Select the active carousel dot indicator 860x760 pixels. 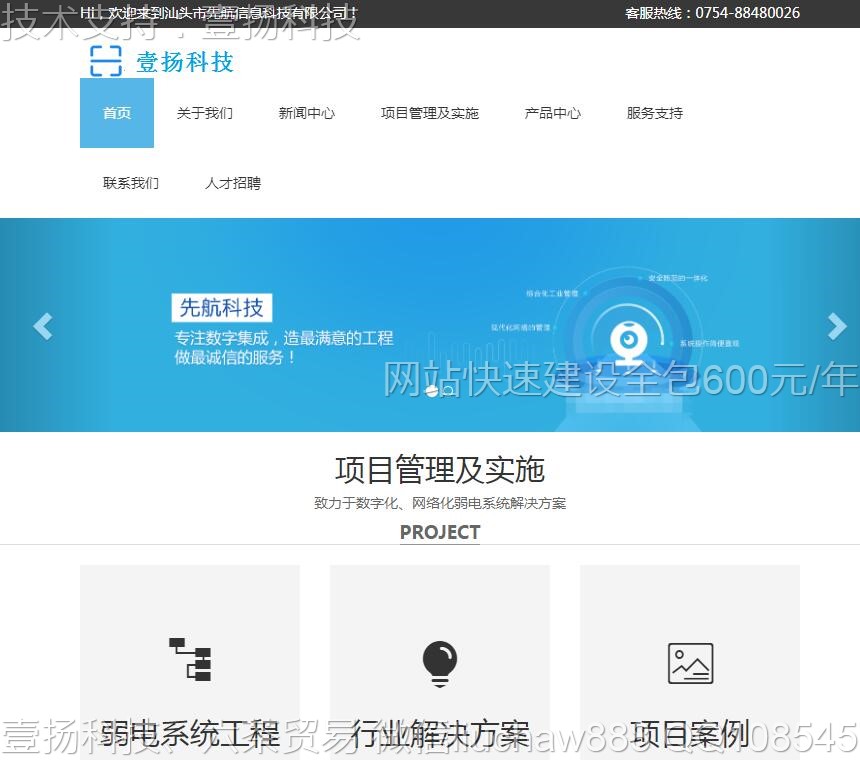coord(432,393)
